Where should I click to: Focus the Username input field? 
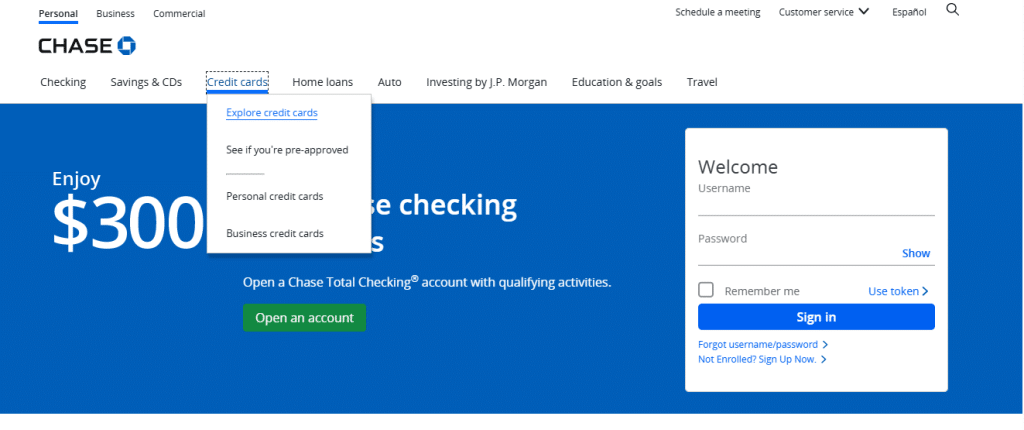click(816, 204)
